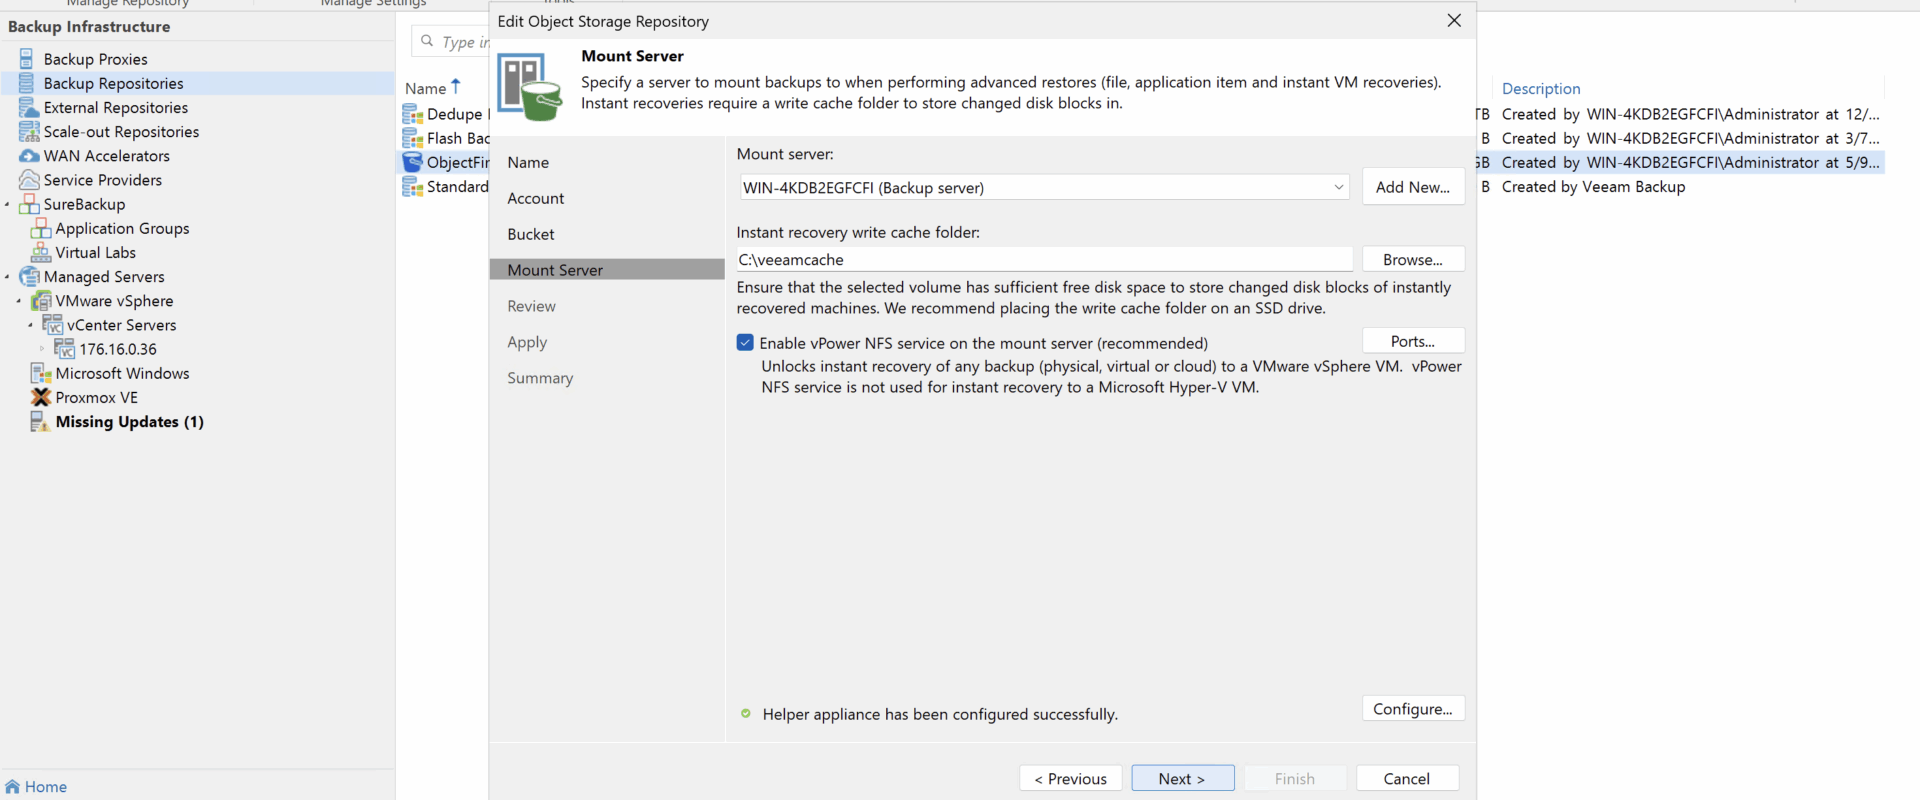Viewport: 1920px width, 800px height.
Task: Click the Microsoft Windows server icon
Action: tap(41, 373)
